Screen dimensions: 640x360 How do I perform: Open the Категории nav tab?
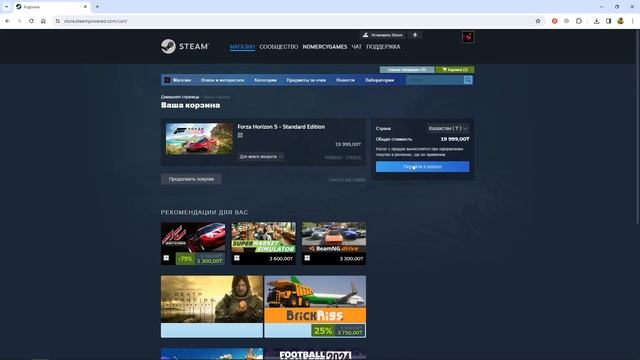click(265, 80)
